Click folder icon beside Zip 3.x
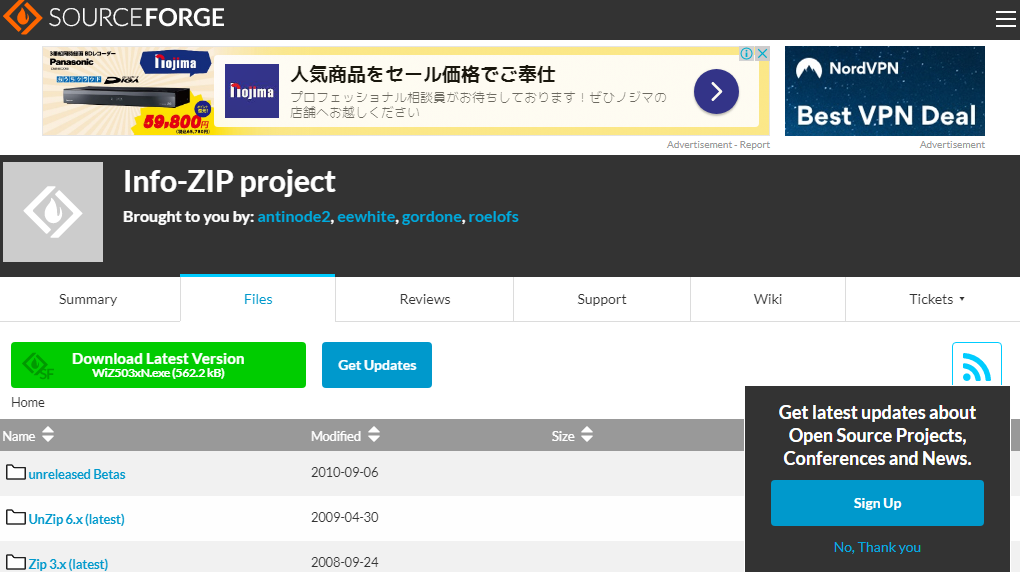This screenshot has height=572, width=1020. pos(16,562)
